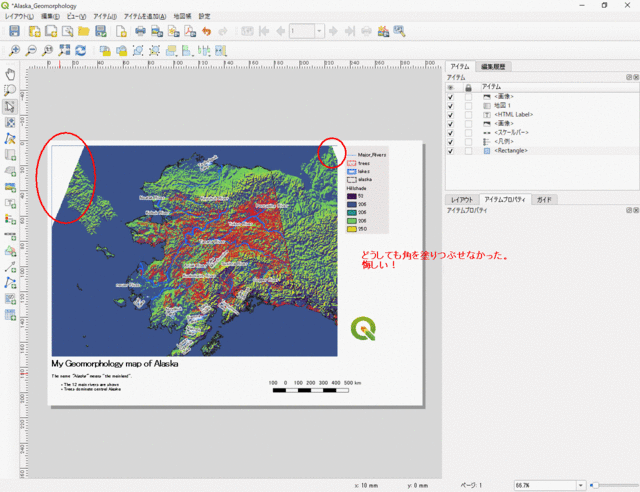Choose the Add shape tool
640x492 pixels.
(x=10, y=251)
